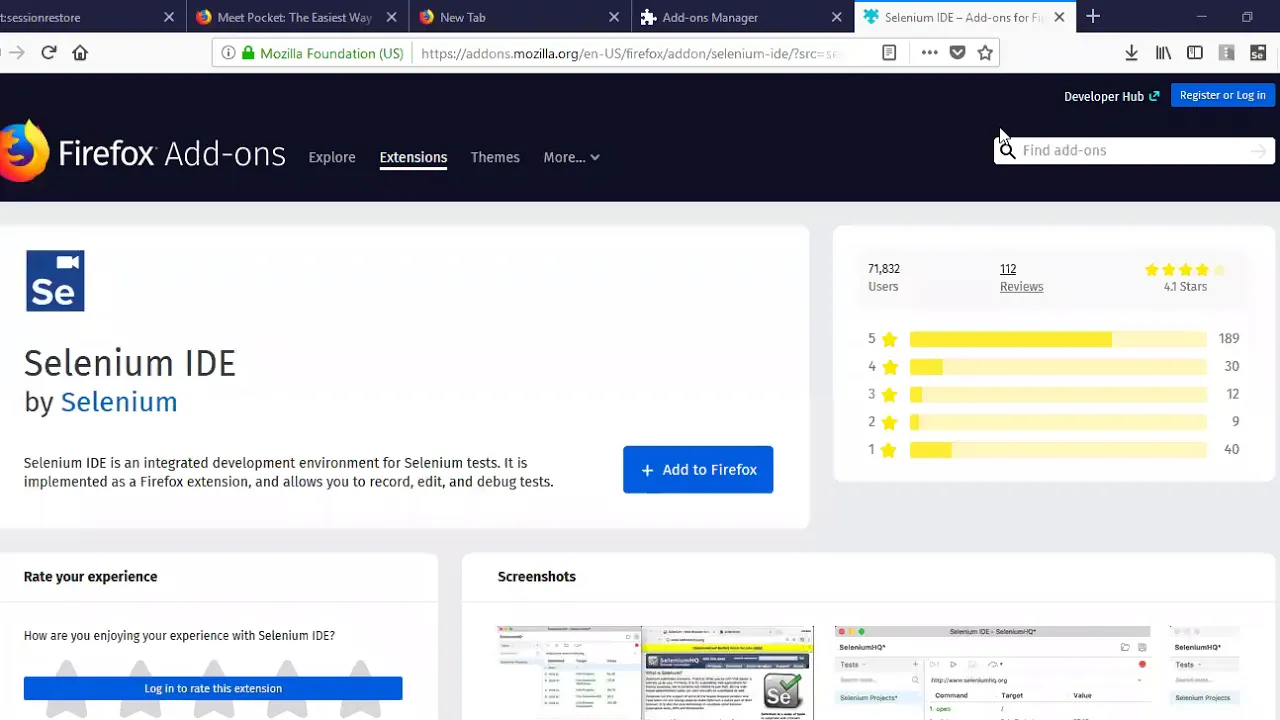Go to the browser home page
This screenshot has width=1280, height=720.
pos(80,53)
